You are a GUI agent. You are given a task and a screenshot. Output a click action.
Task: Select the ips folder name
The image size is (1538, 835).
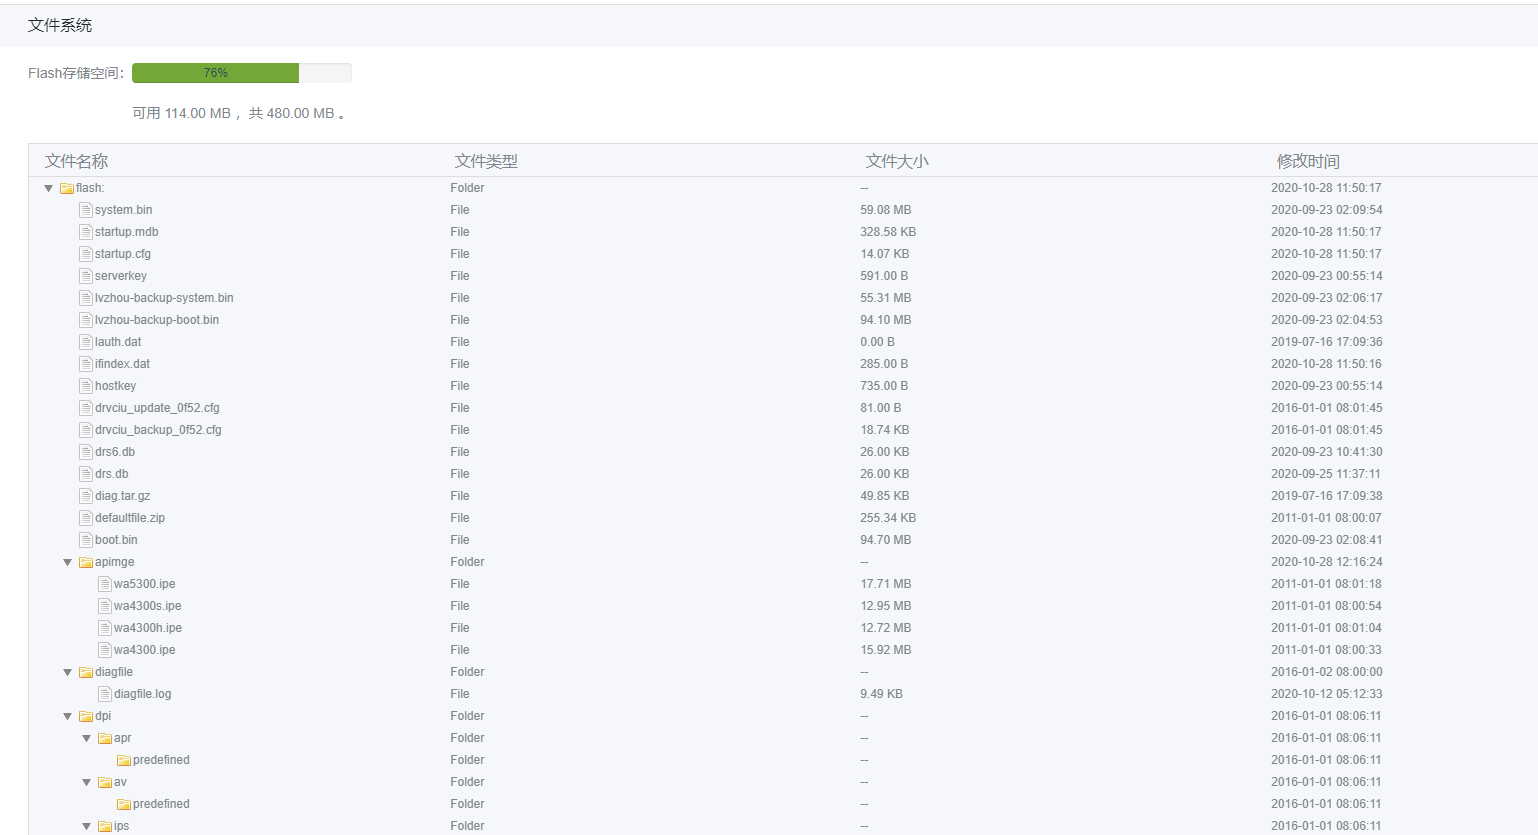tap(121, 826)
